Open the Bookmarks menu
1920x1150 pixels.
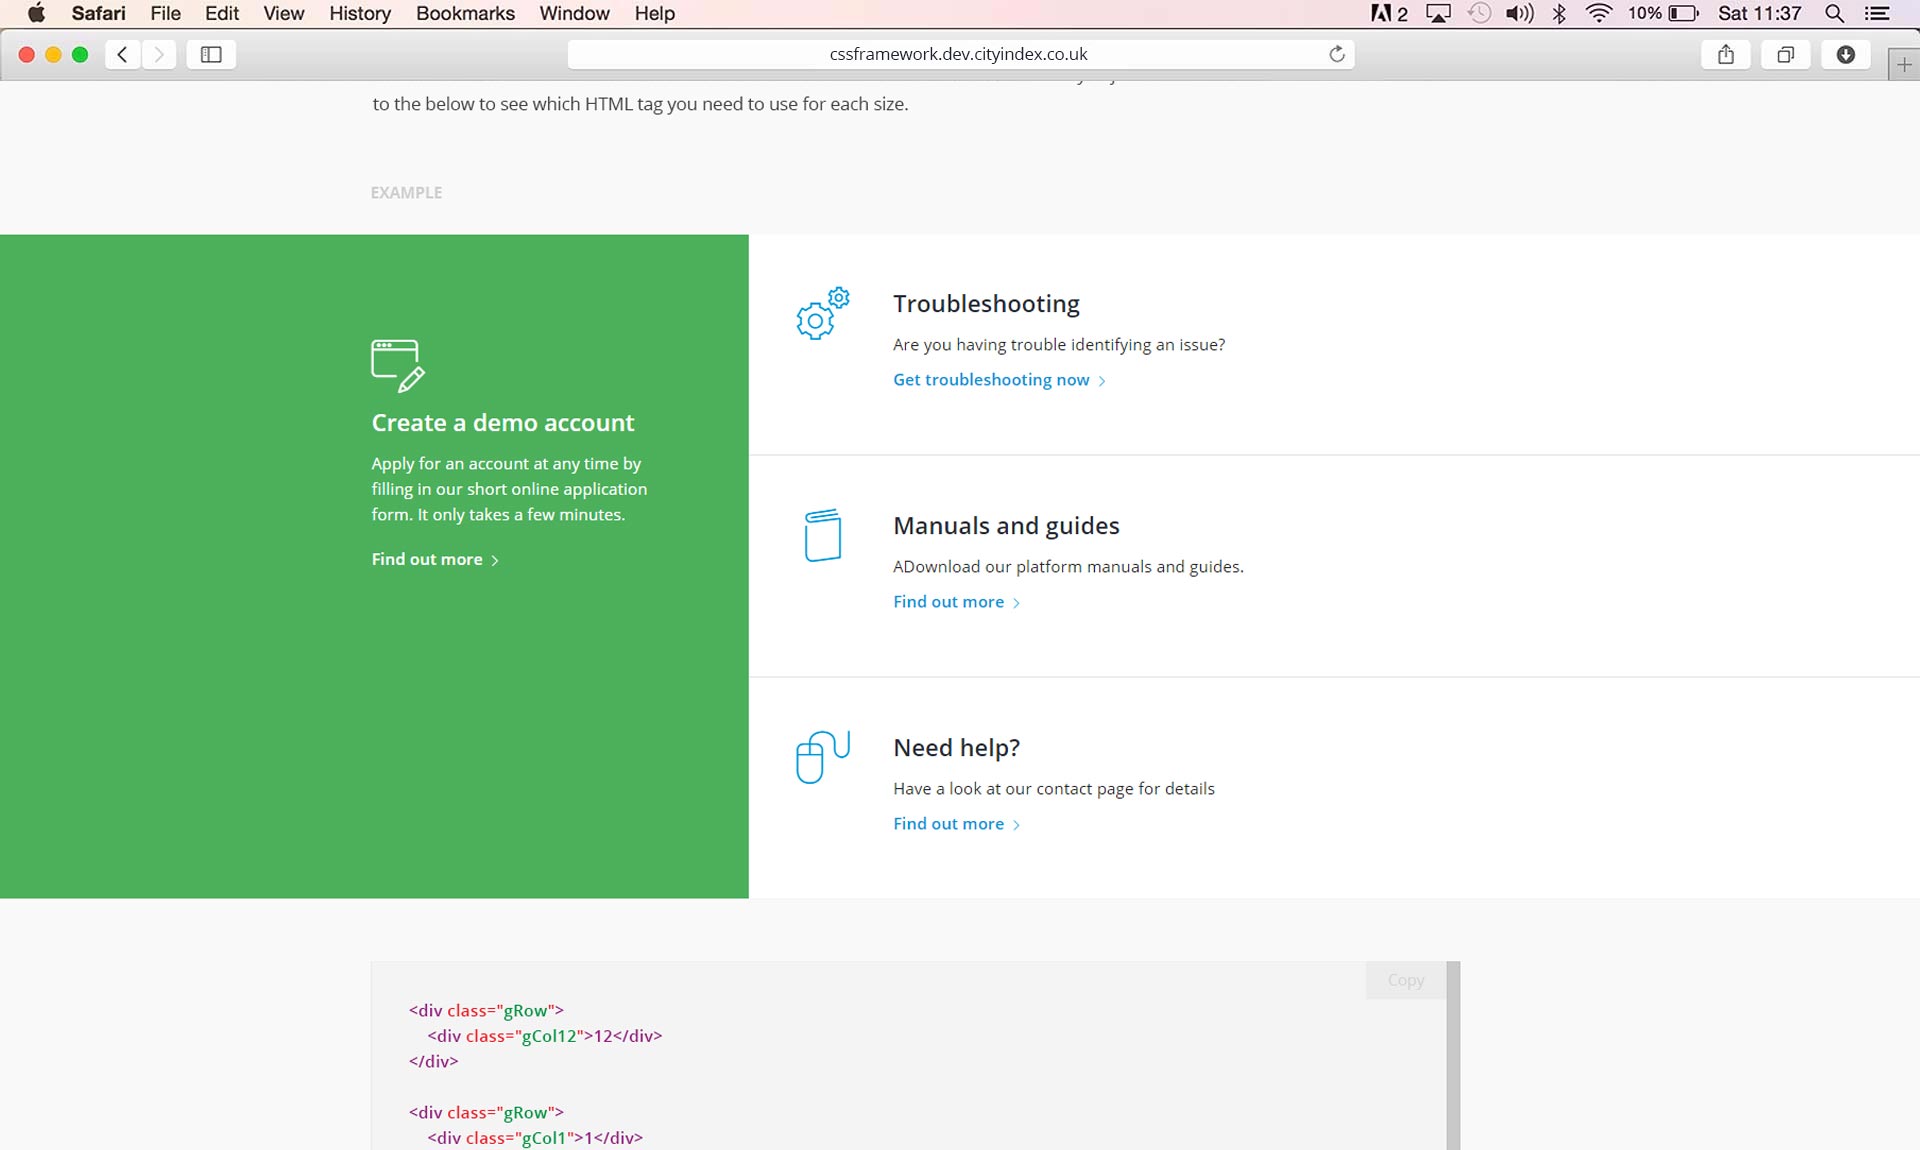coord(465,13)
